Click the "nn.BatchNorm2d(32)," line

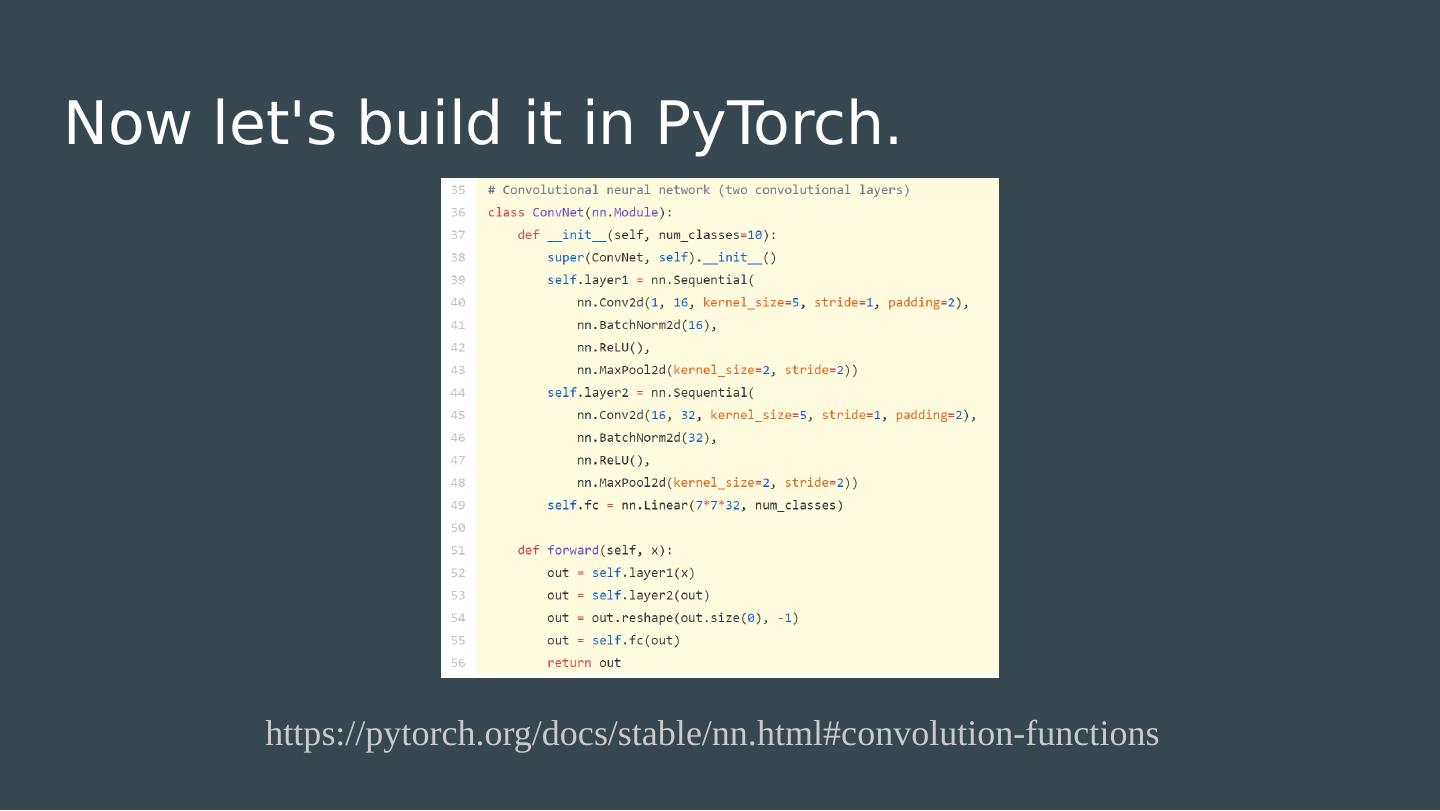(x=647, y=438)
